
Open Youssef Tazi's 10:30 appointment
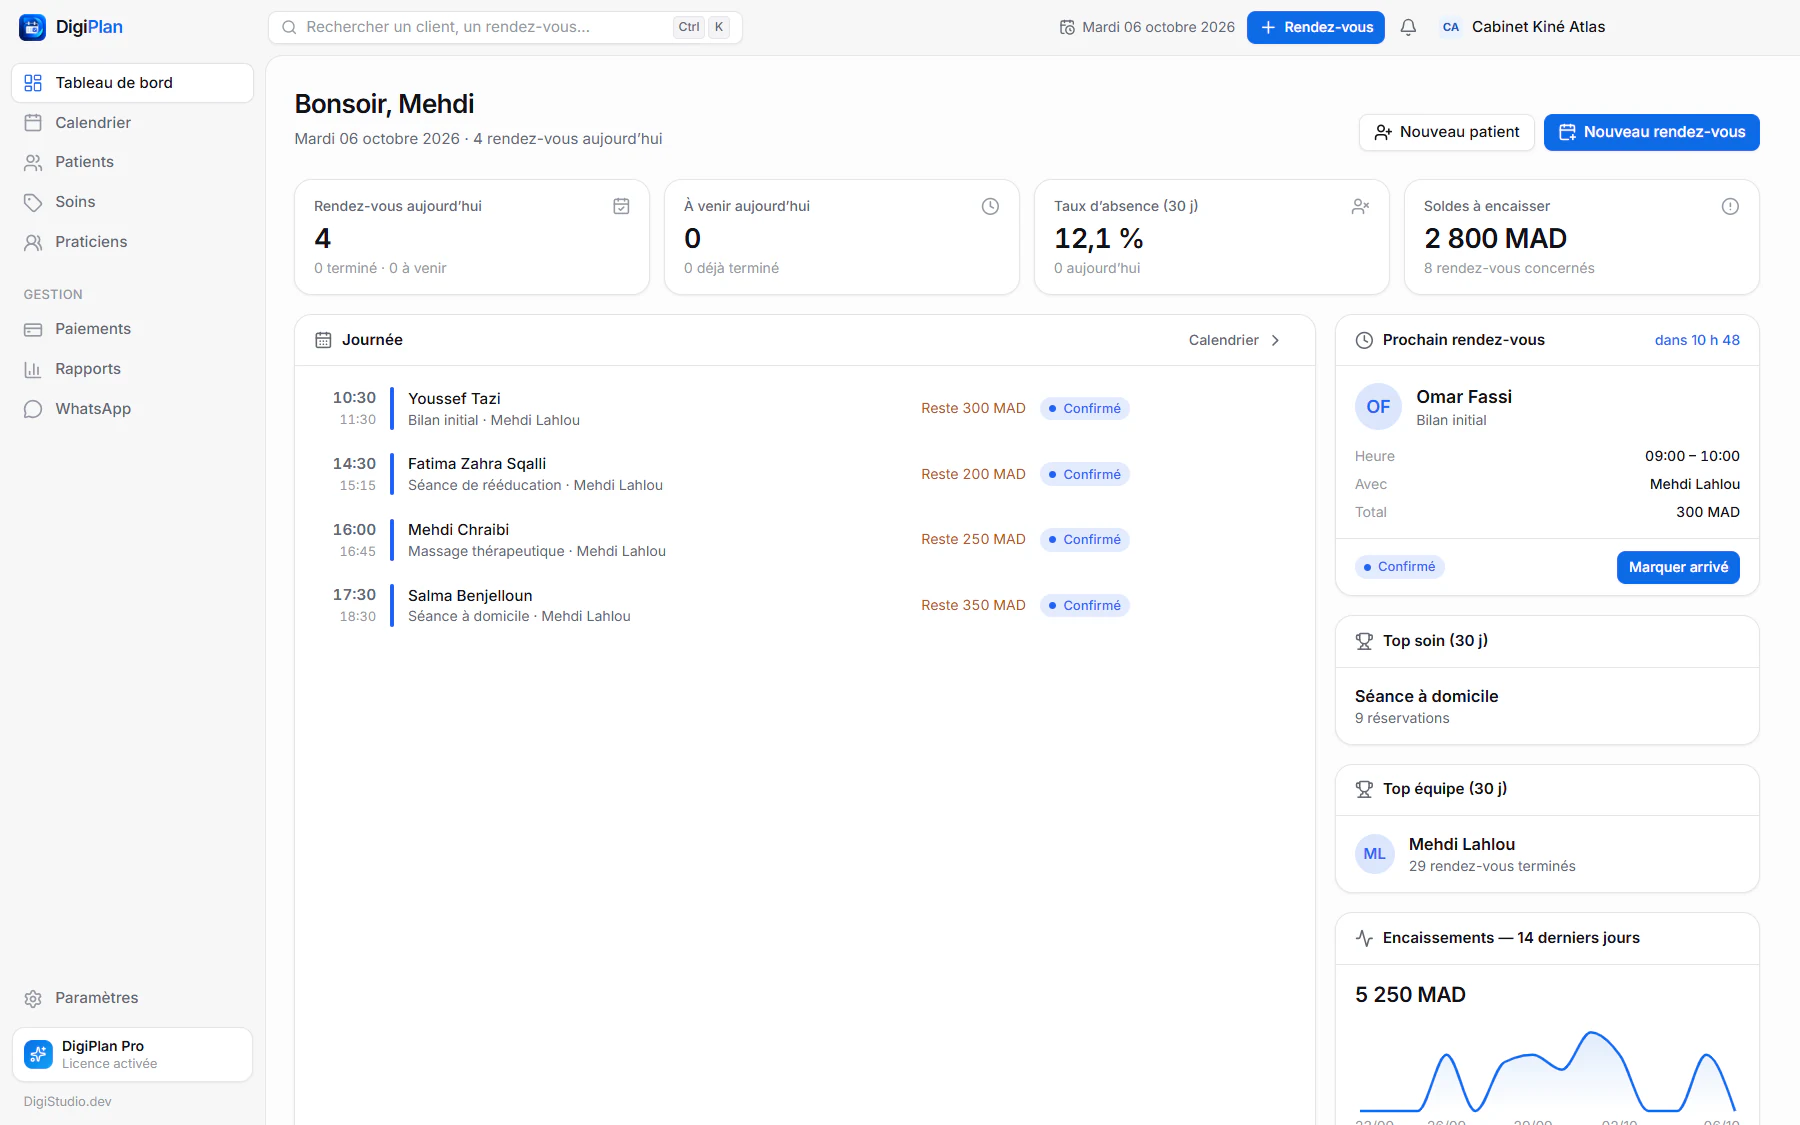point(804,408)
